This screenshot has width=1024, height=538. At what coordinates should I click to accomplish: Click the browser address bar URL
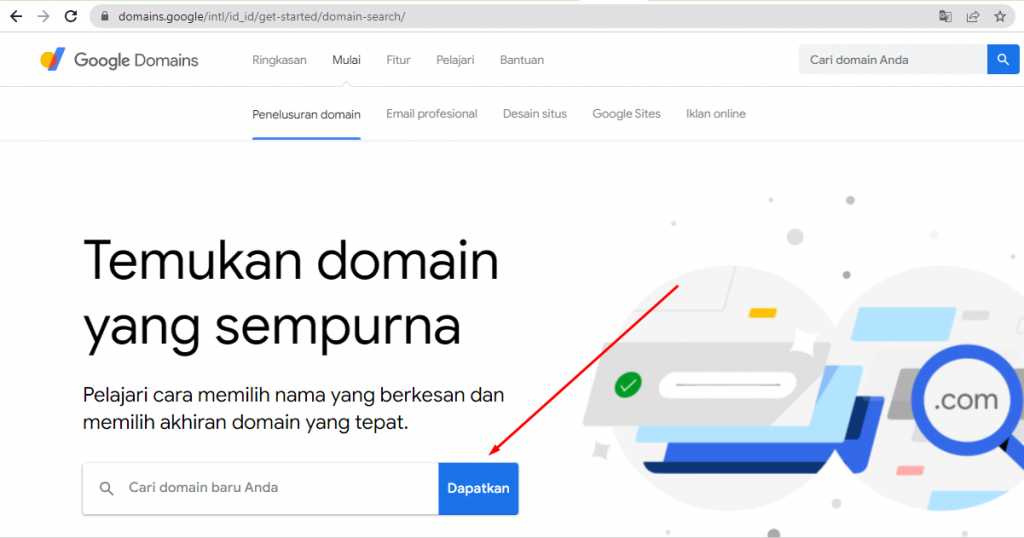(x=262, y=17)
